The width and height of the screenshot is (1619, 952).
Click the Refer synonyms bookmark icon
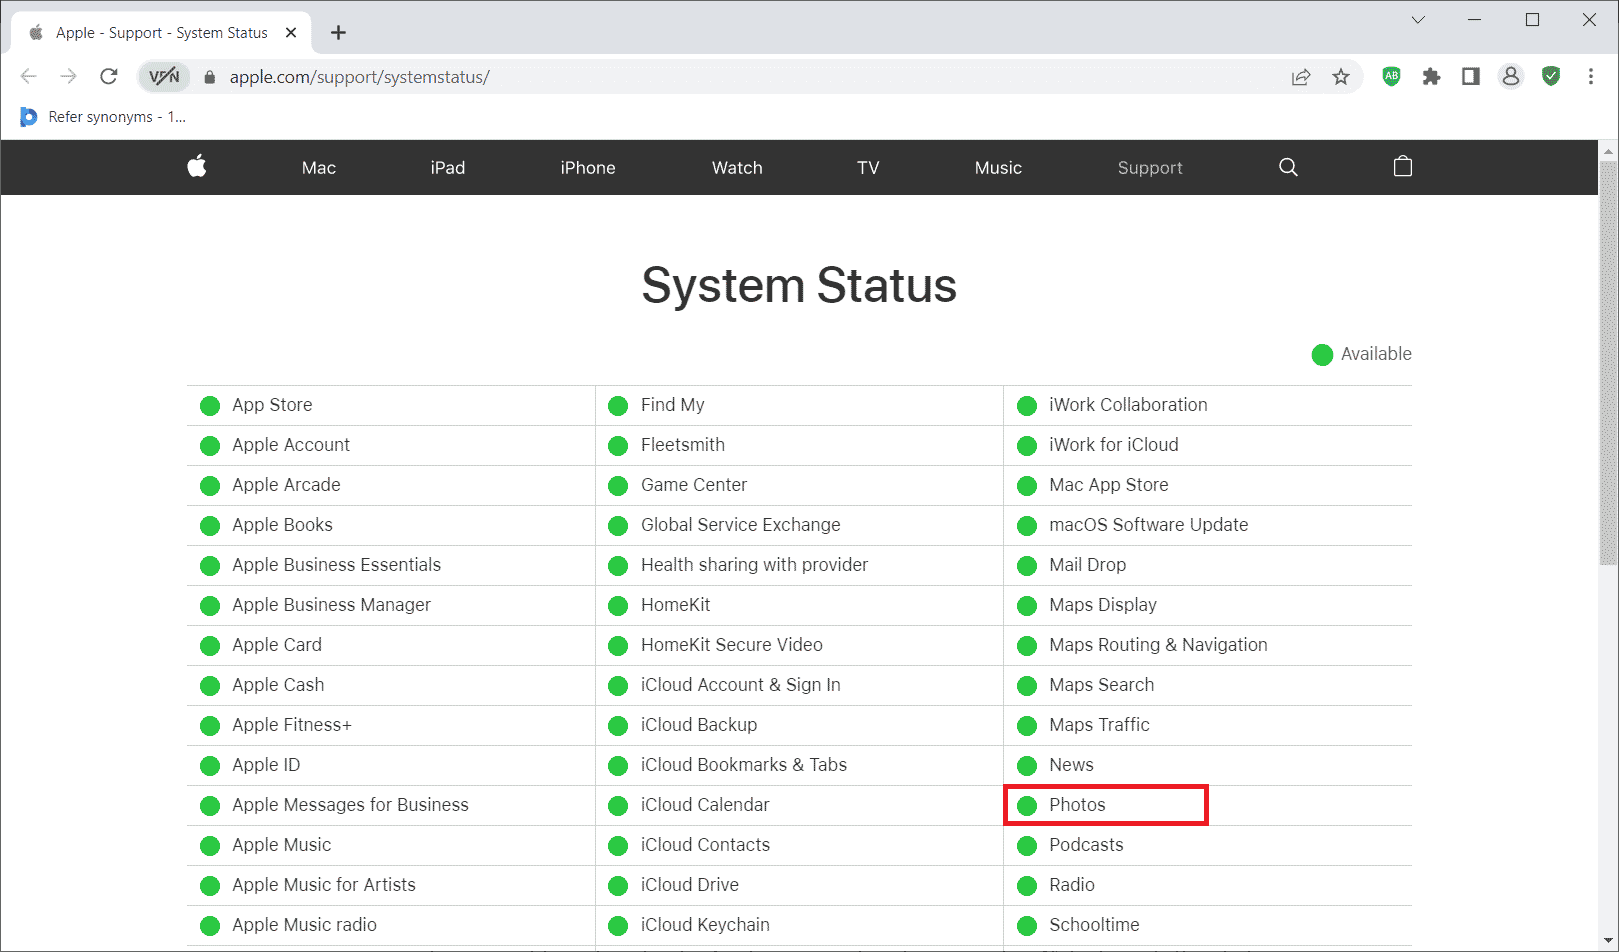(x=28, y=117)
